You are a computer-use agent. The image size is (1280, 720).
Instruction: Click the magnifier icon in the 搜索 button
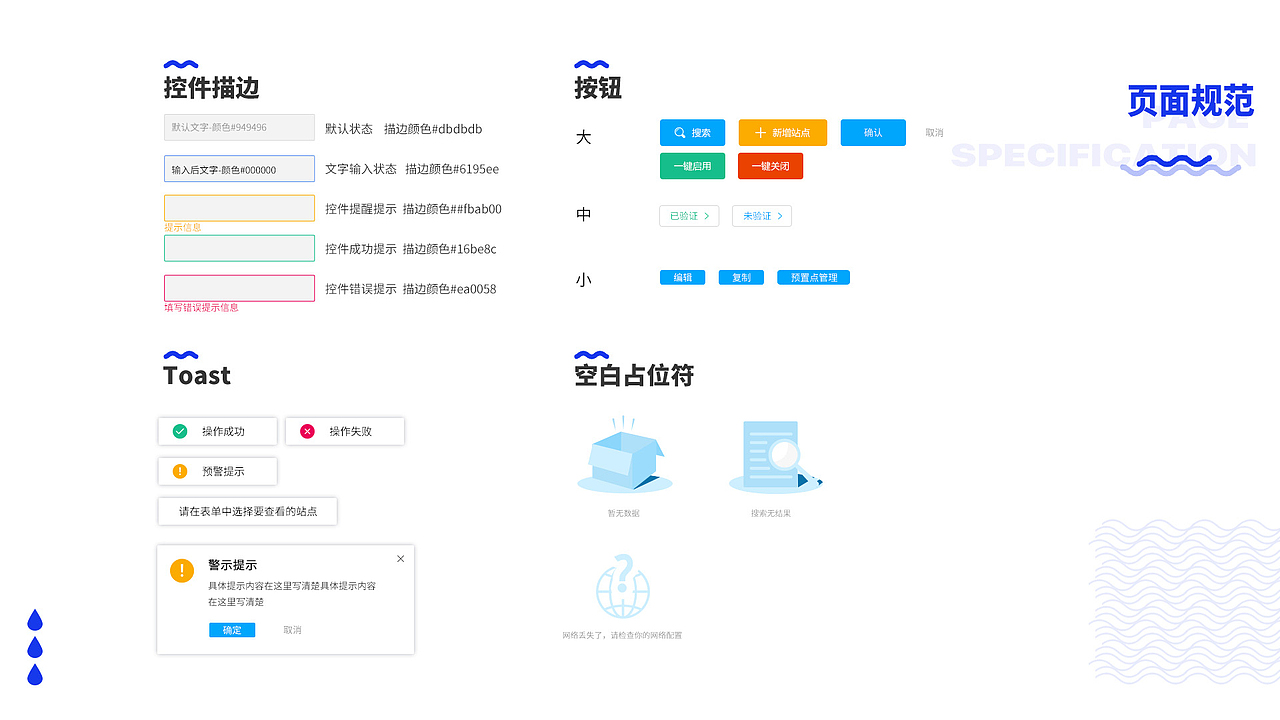[x=678, y=132]
